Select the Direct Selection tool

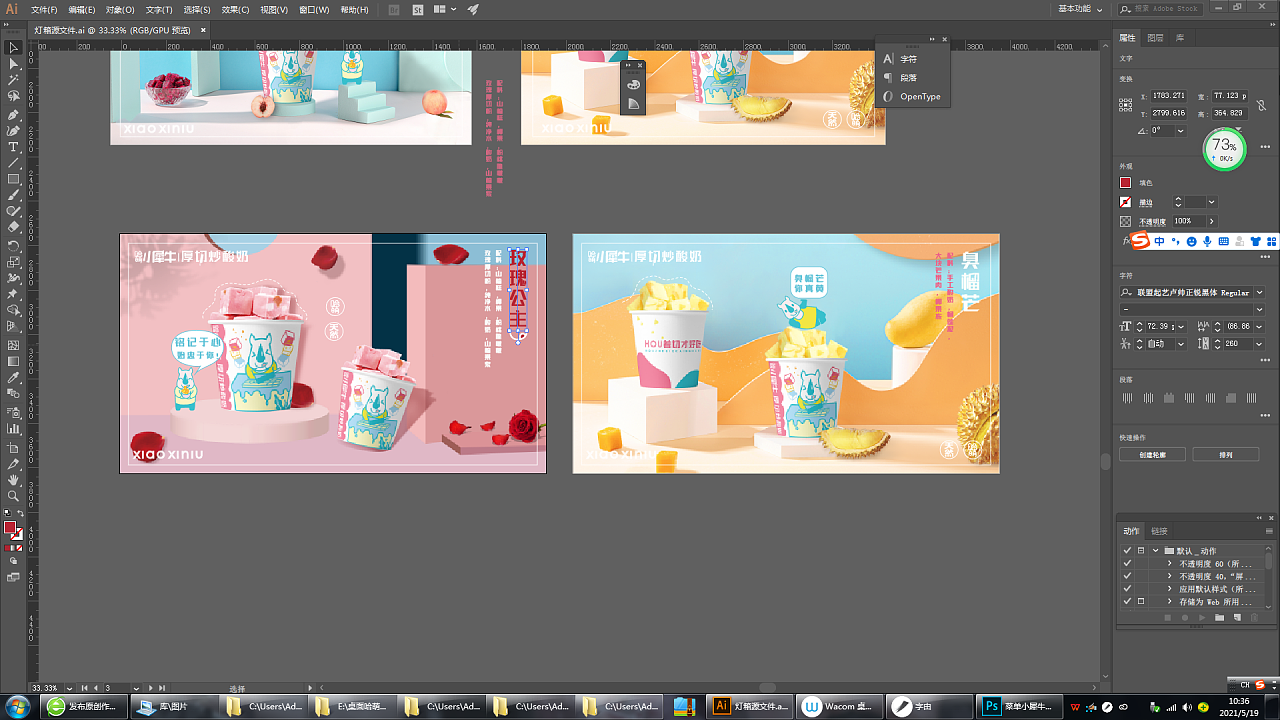click(14, 64)
